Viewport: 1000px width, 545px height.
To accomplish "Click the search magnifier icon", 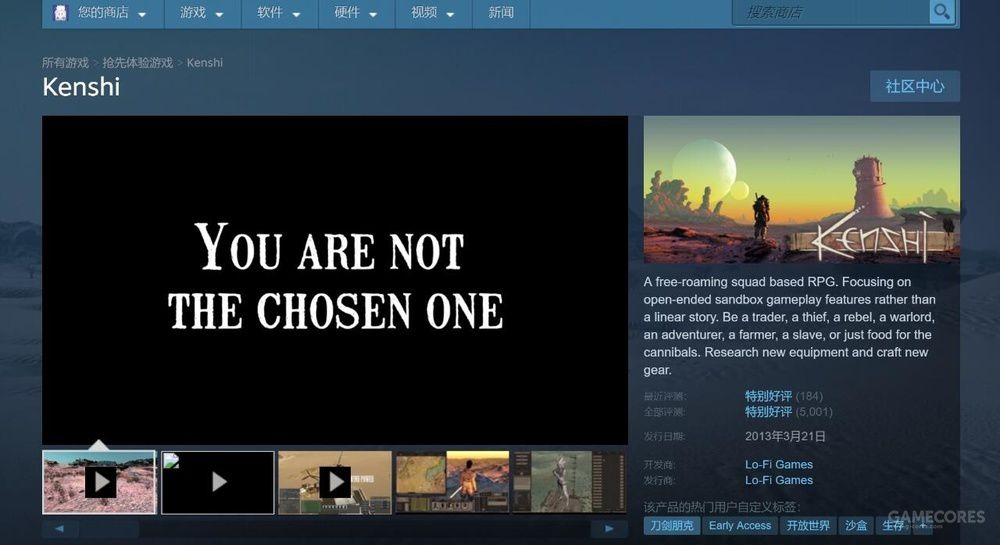I will [x=941, y=11].
